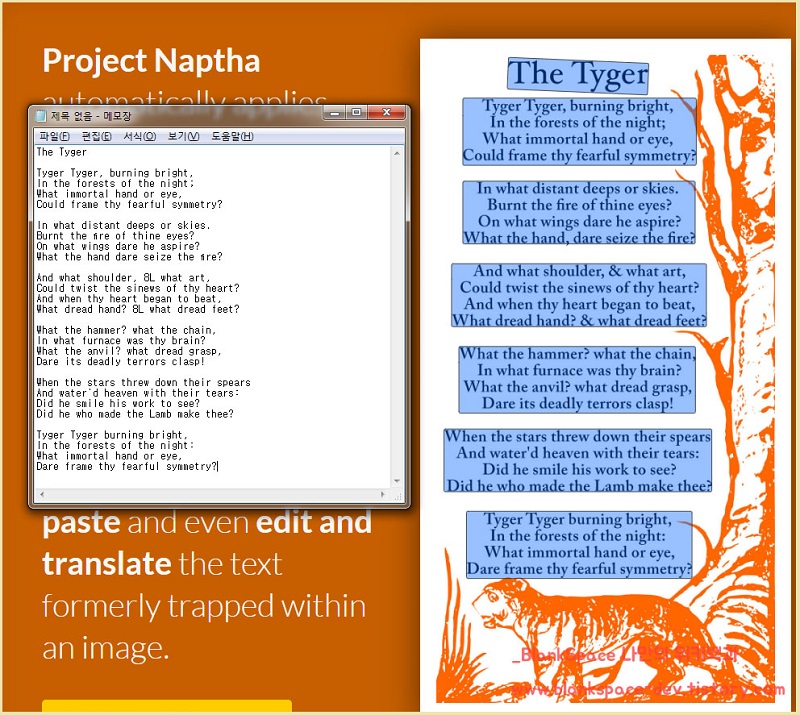Image resolution: width=800 pixels, height=715 pixels.
Task: Click 'When the stars threw down their spears' stanza in image
Action: (x=578, y=460)
